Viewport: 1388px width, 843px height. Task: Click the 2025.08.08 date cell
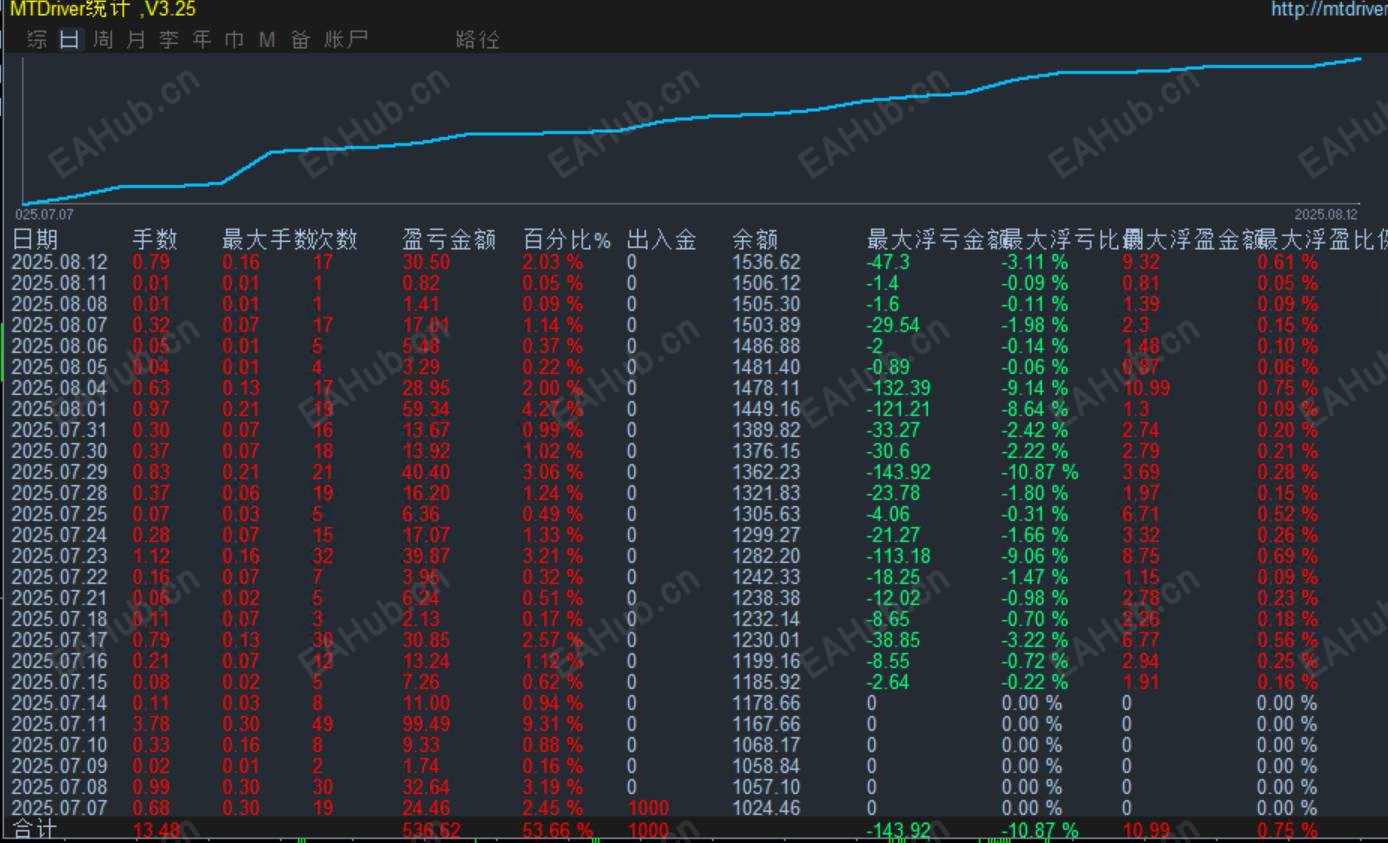coord(59,304)
